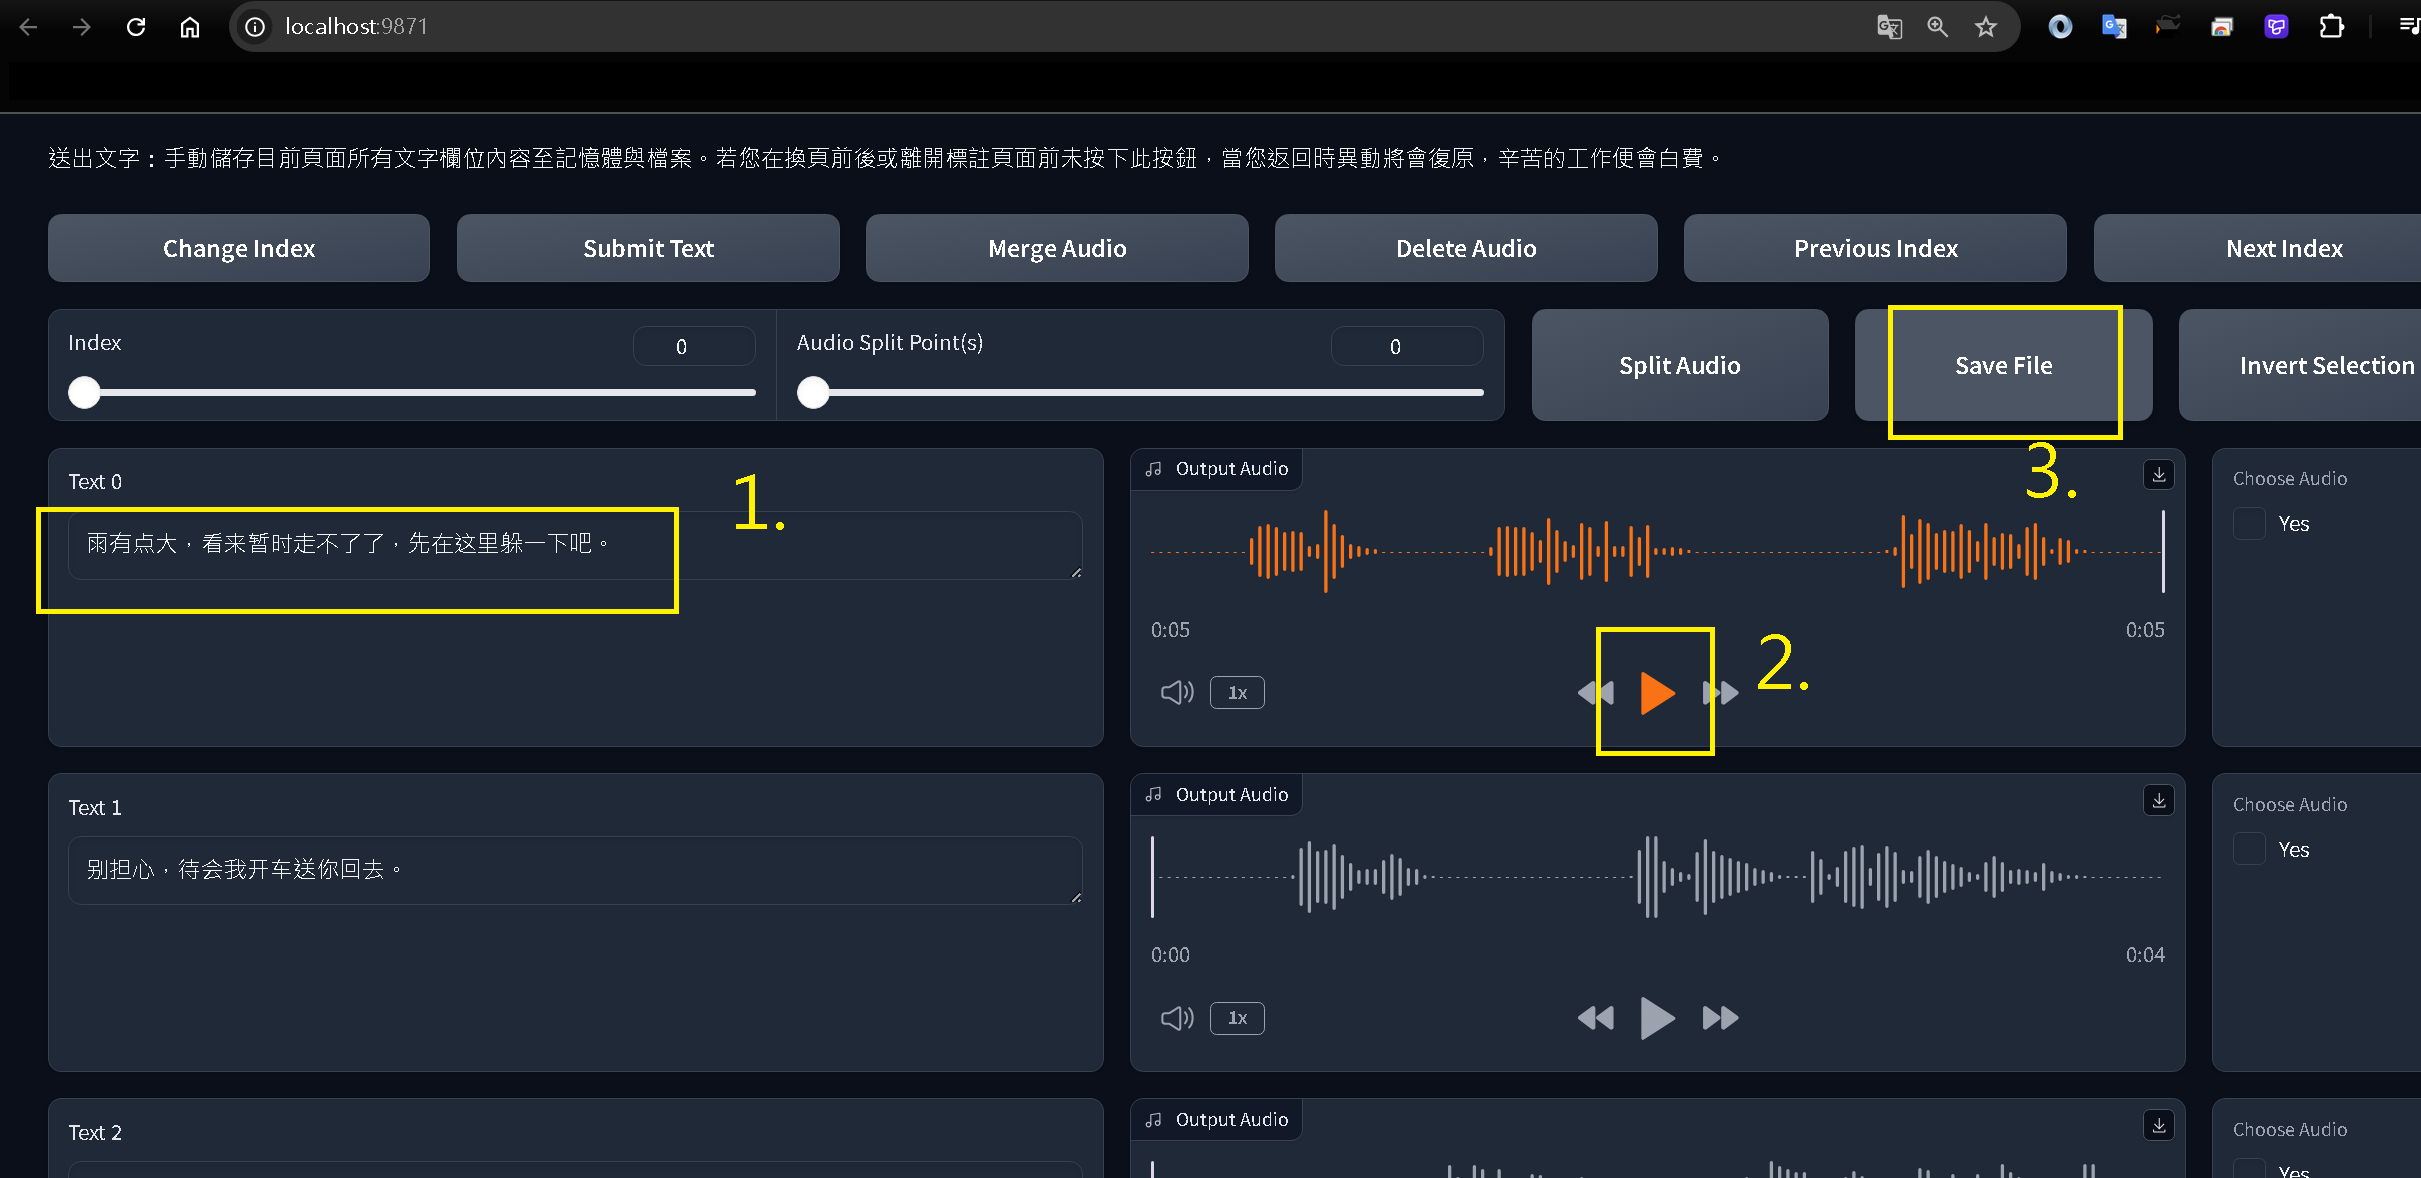Fast-forward the Text 1 audio

pos(1720,1018)
